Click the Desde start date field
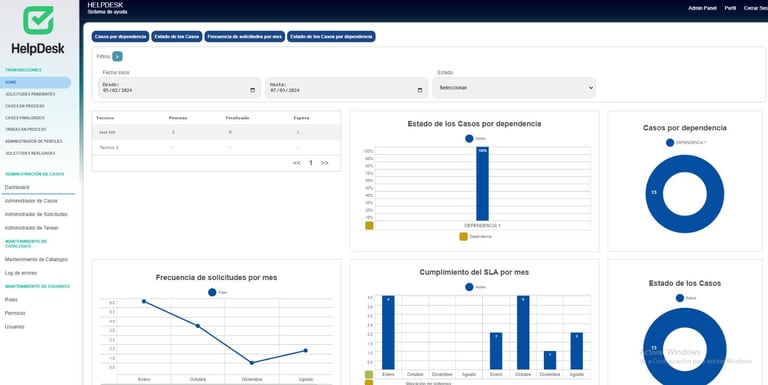 click(179, 88)
